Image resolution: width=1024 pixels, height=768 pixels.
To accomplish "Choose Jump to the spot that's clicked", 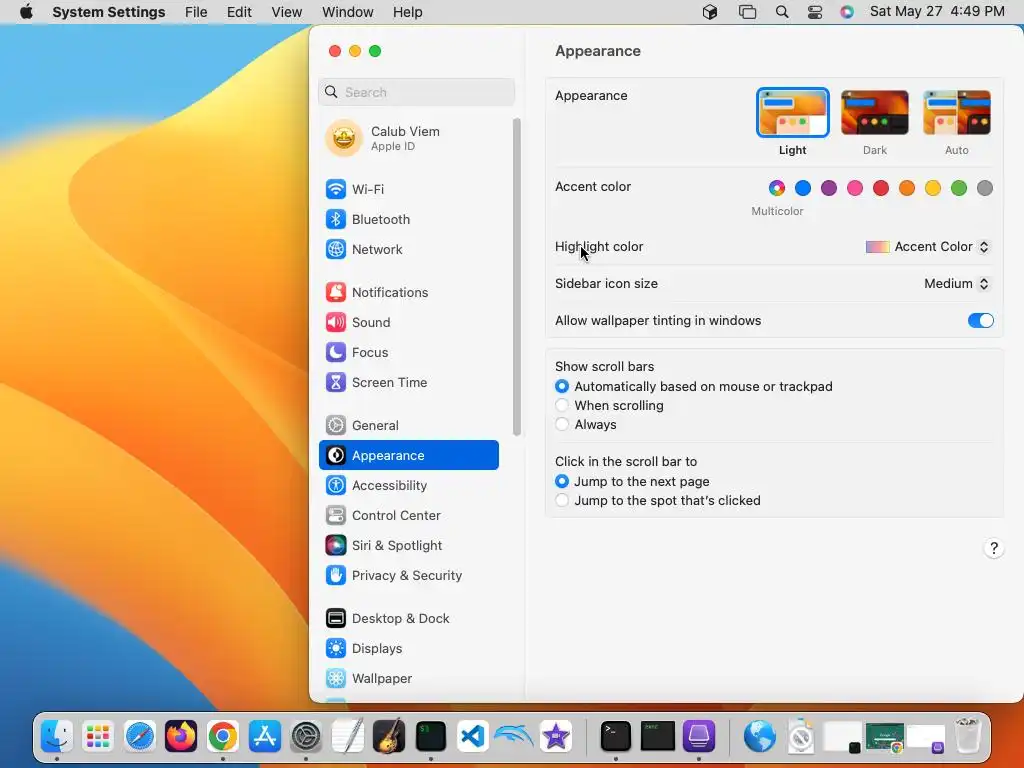I will [x=562, y=500].
